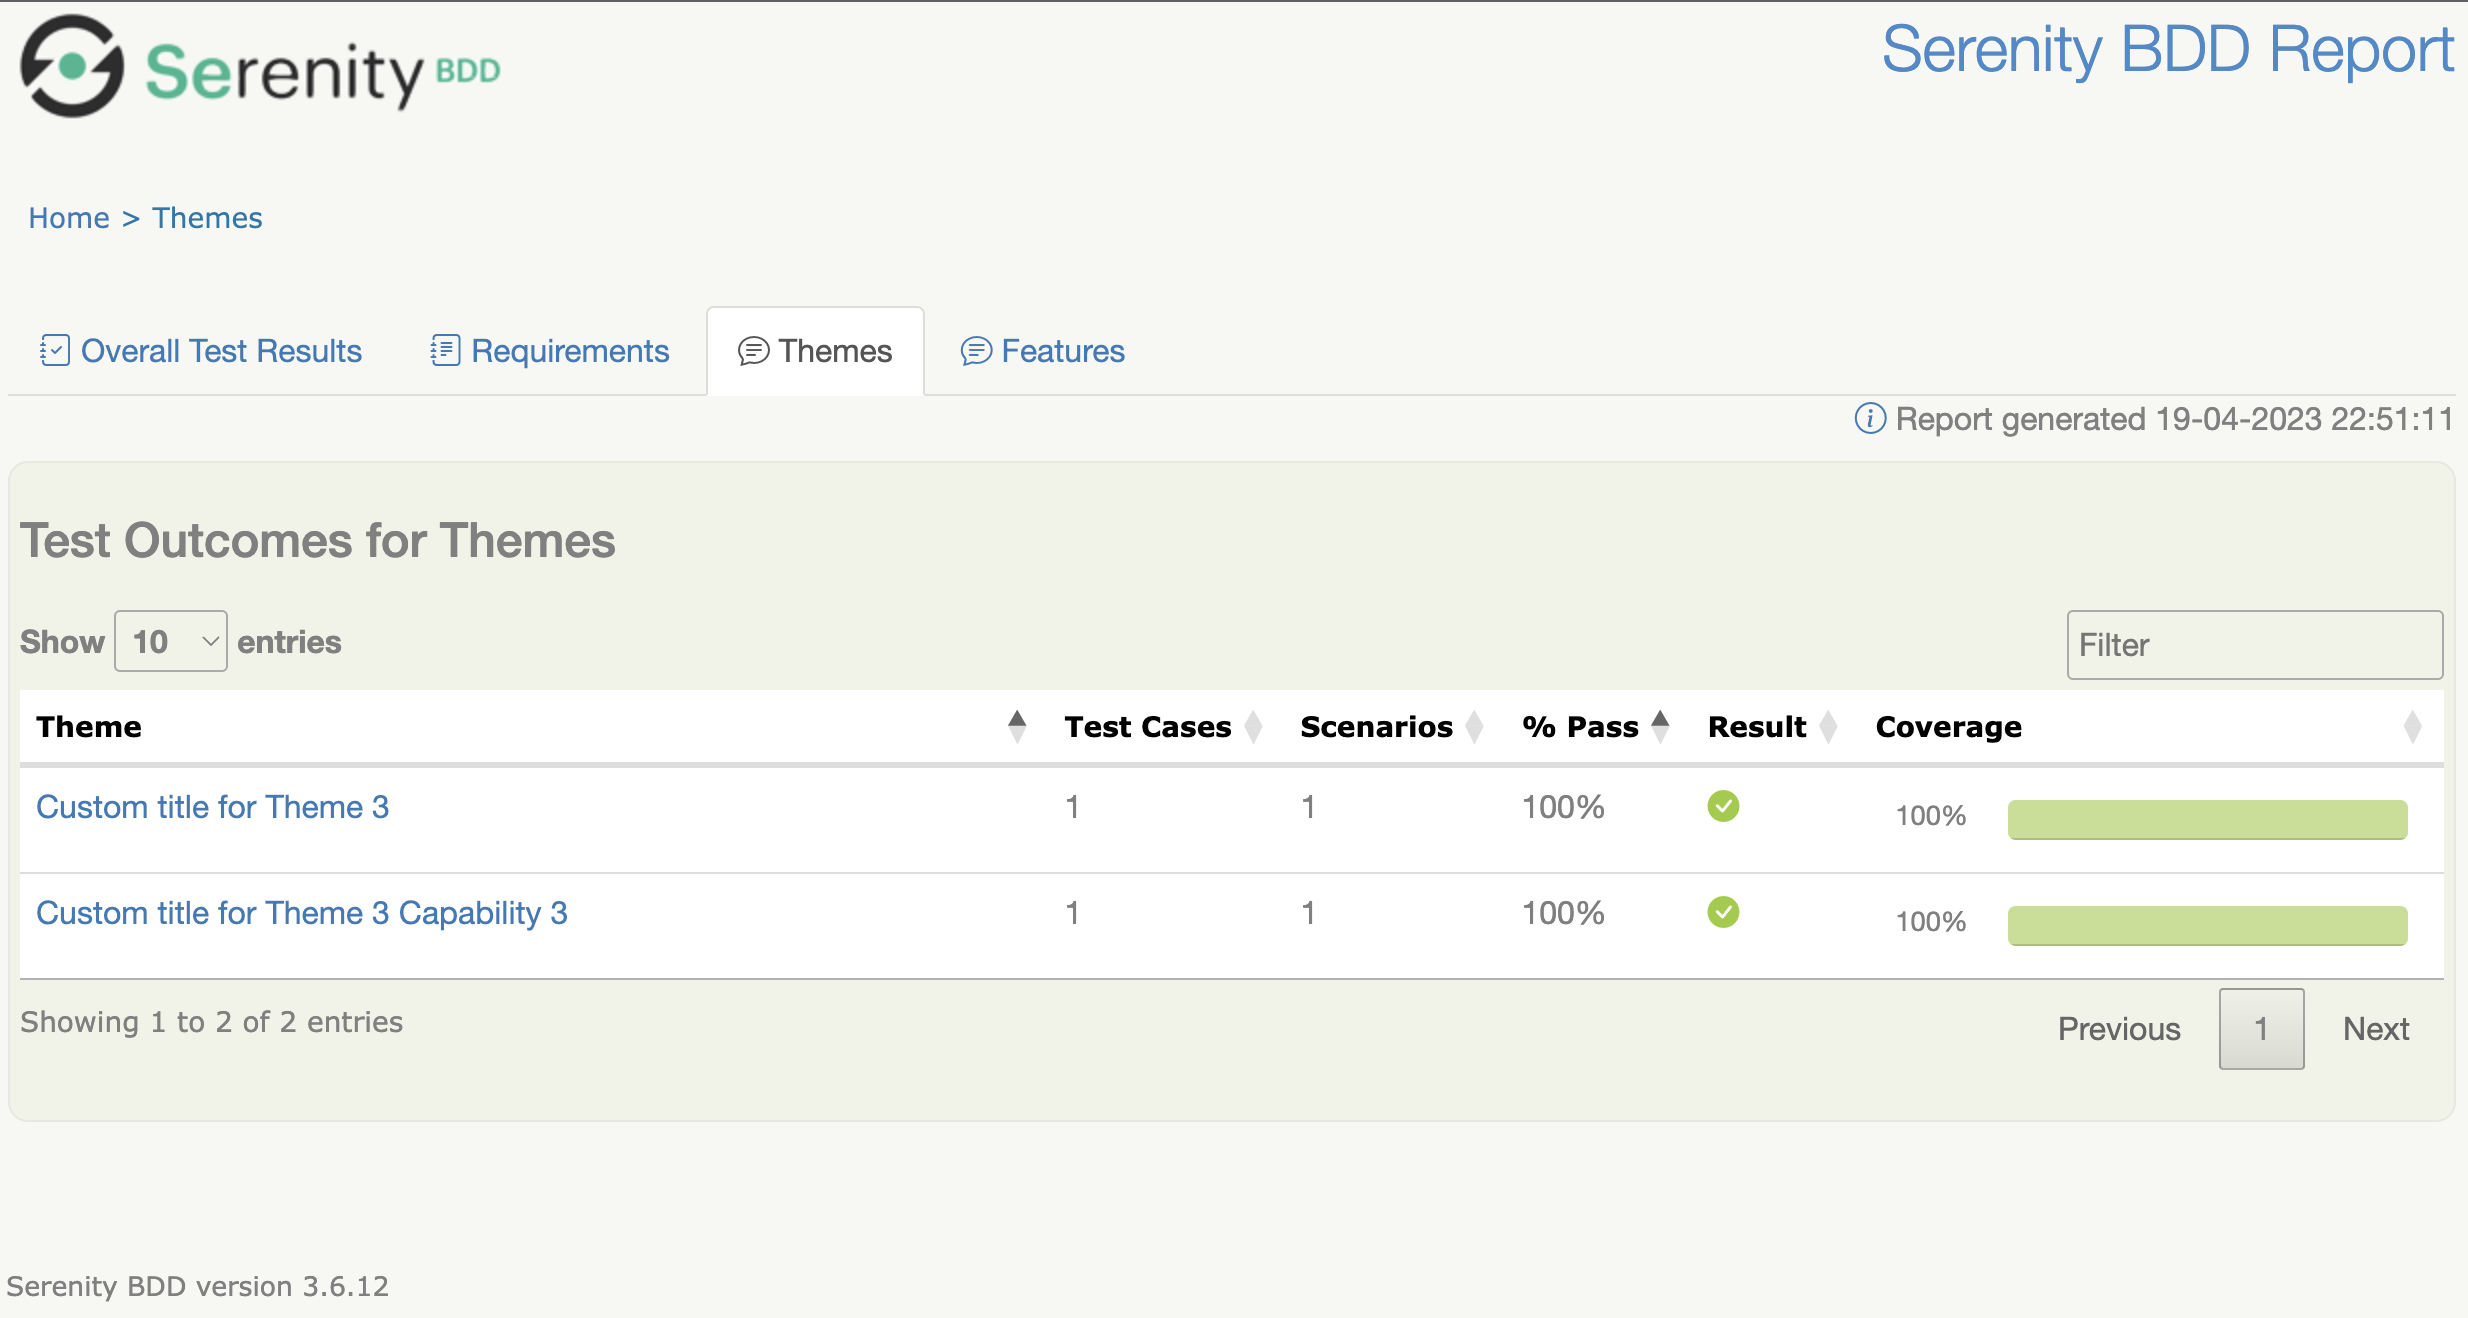Toggle sort order on % Pass column

coord(1660,727)
